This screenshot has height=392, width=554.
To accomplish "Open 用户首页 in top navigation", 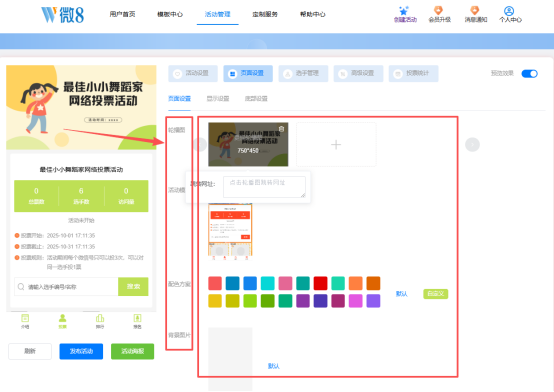I will coord(122,14).
